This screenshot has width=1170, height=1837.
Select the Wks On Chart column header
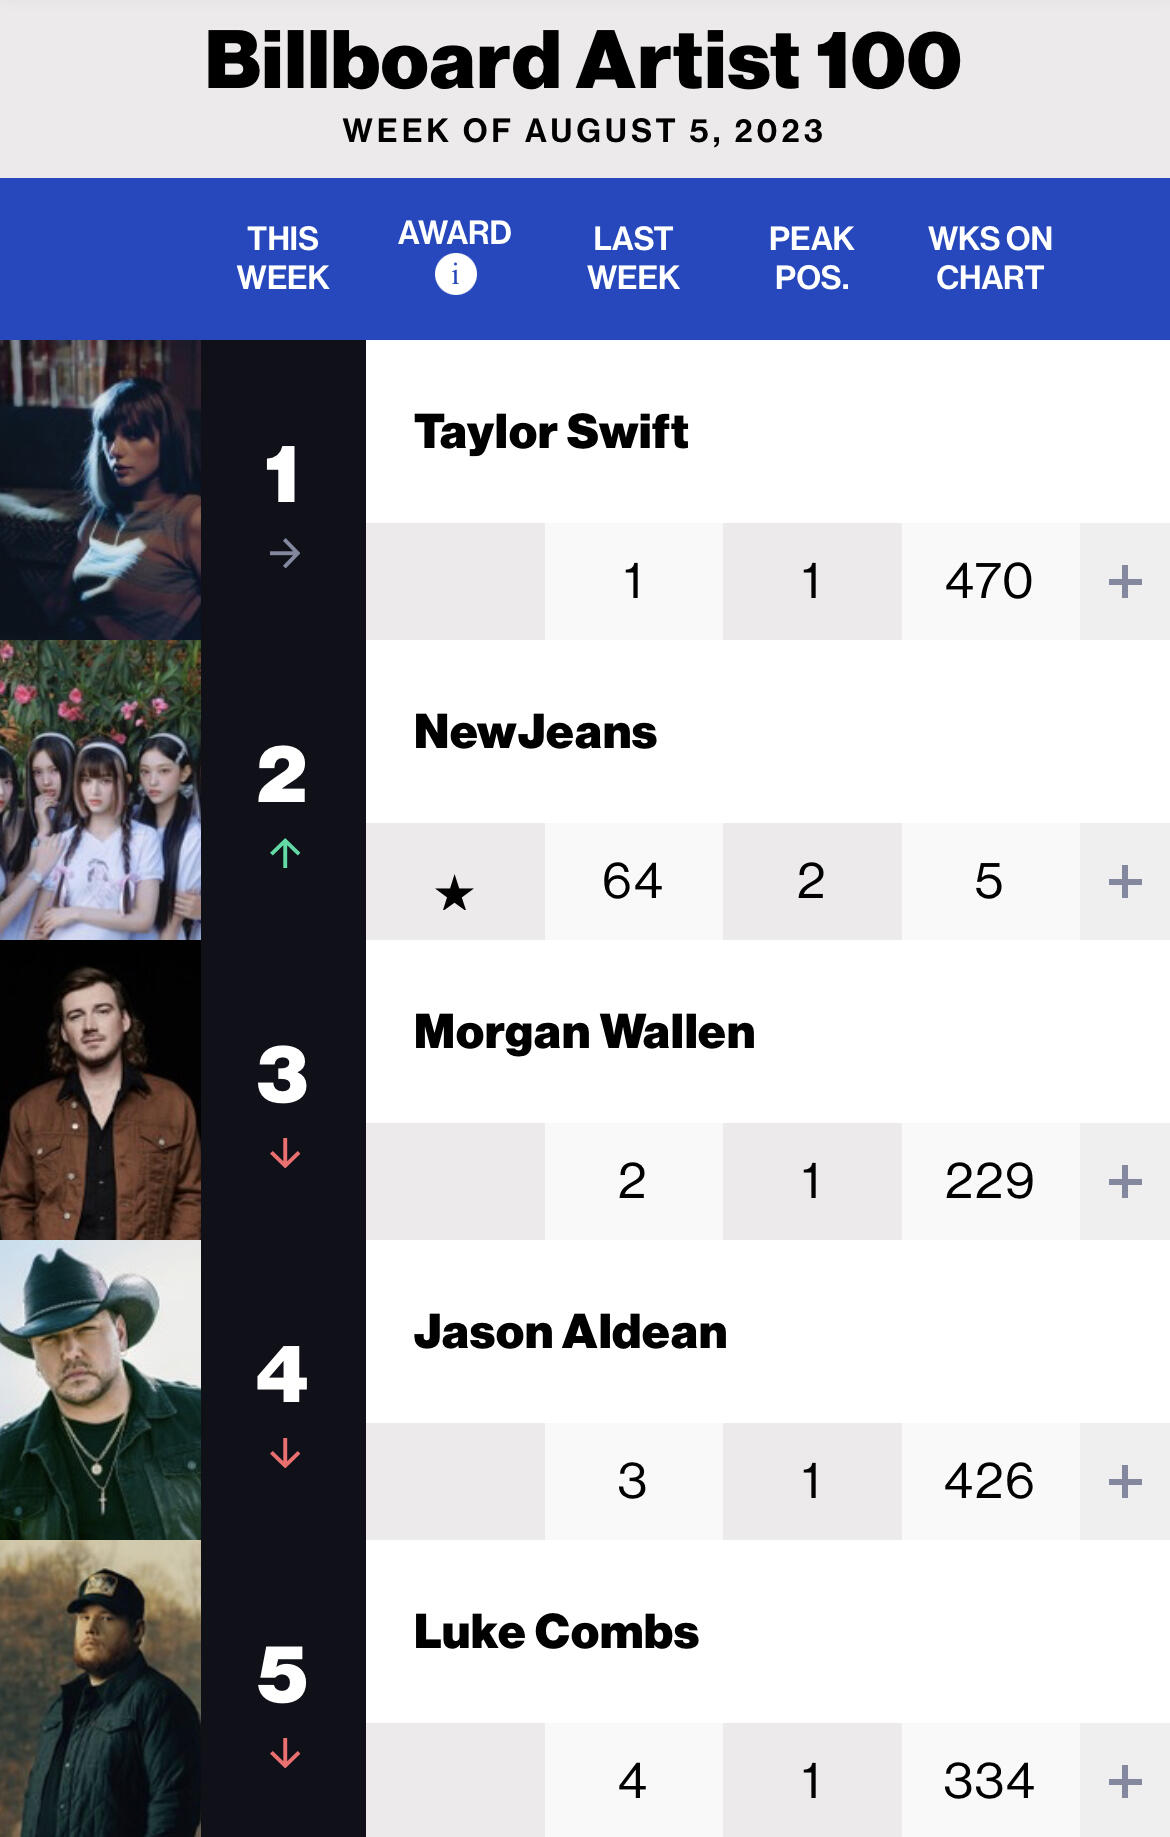pos(989,258)
